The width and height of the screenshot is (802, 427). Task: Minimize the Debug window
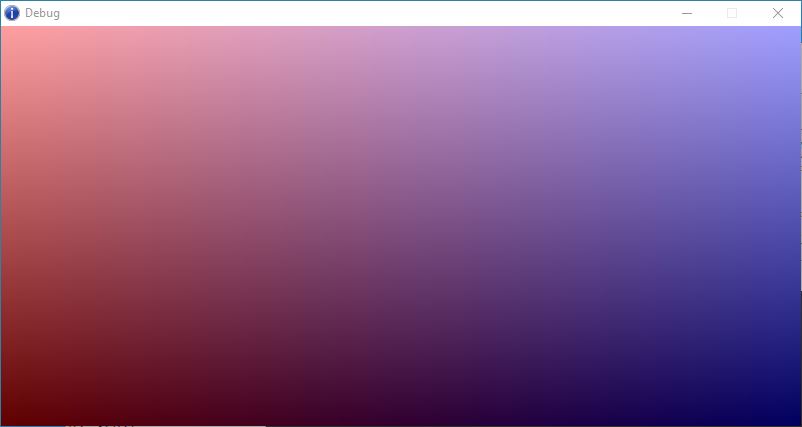pyautogui.click(x=687, y=13)
